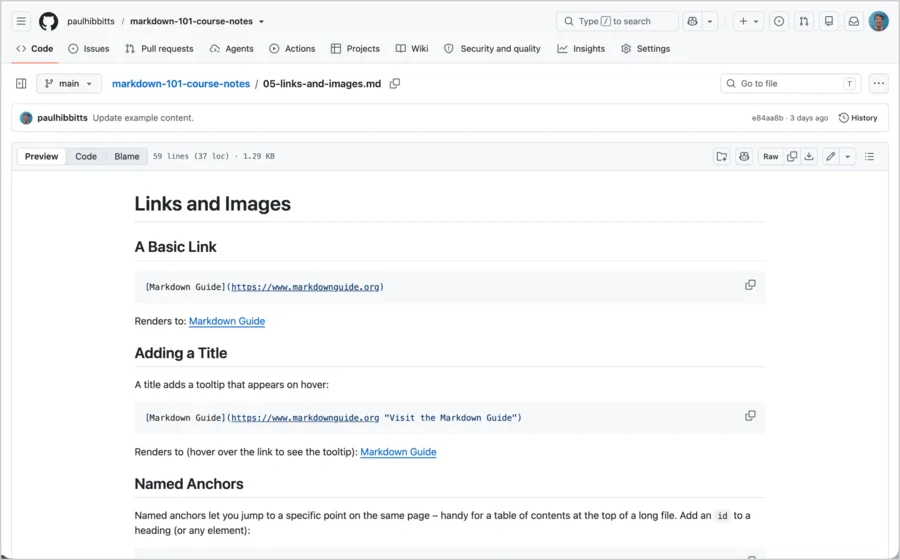Open file in github.dev icon
Screen dimensions: 900x560
[721, 157]
